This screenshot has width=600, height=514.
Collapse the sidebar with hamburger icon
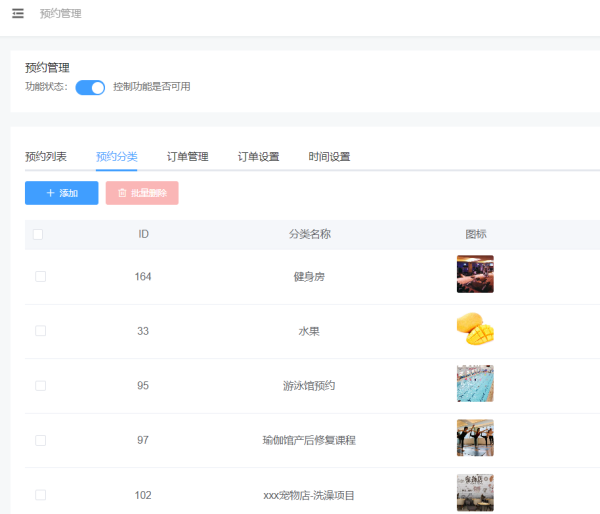pyautogui.click(x=18, y=13)
